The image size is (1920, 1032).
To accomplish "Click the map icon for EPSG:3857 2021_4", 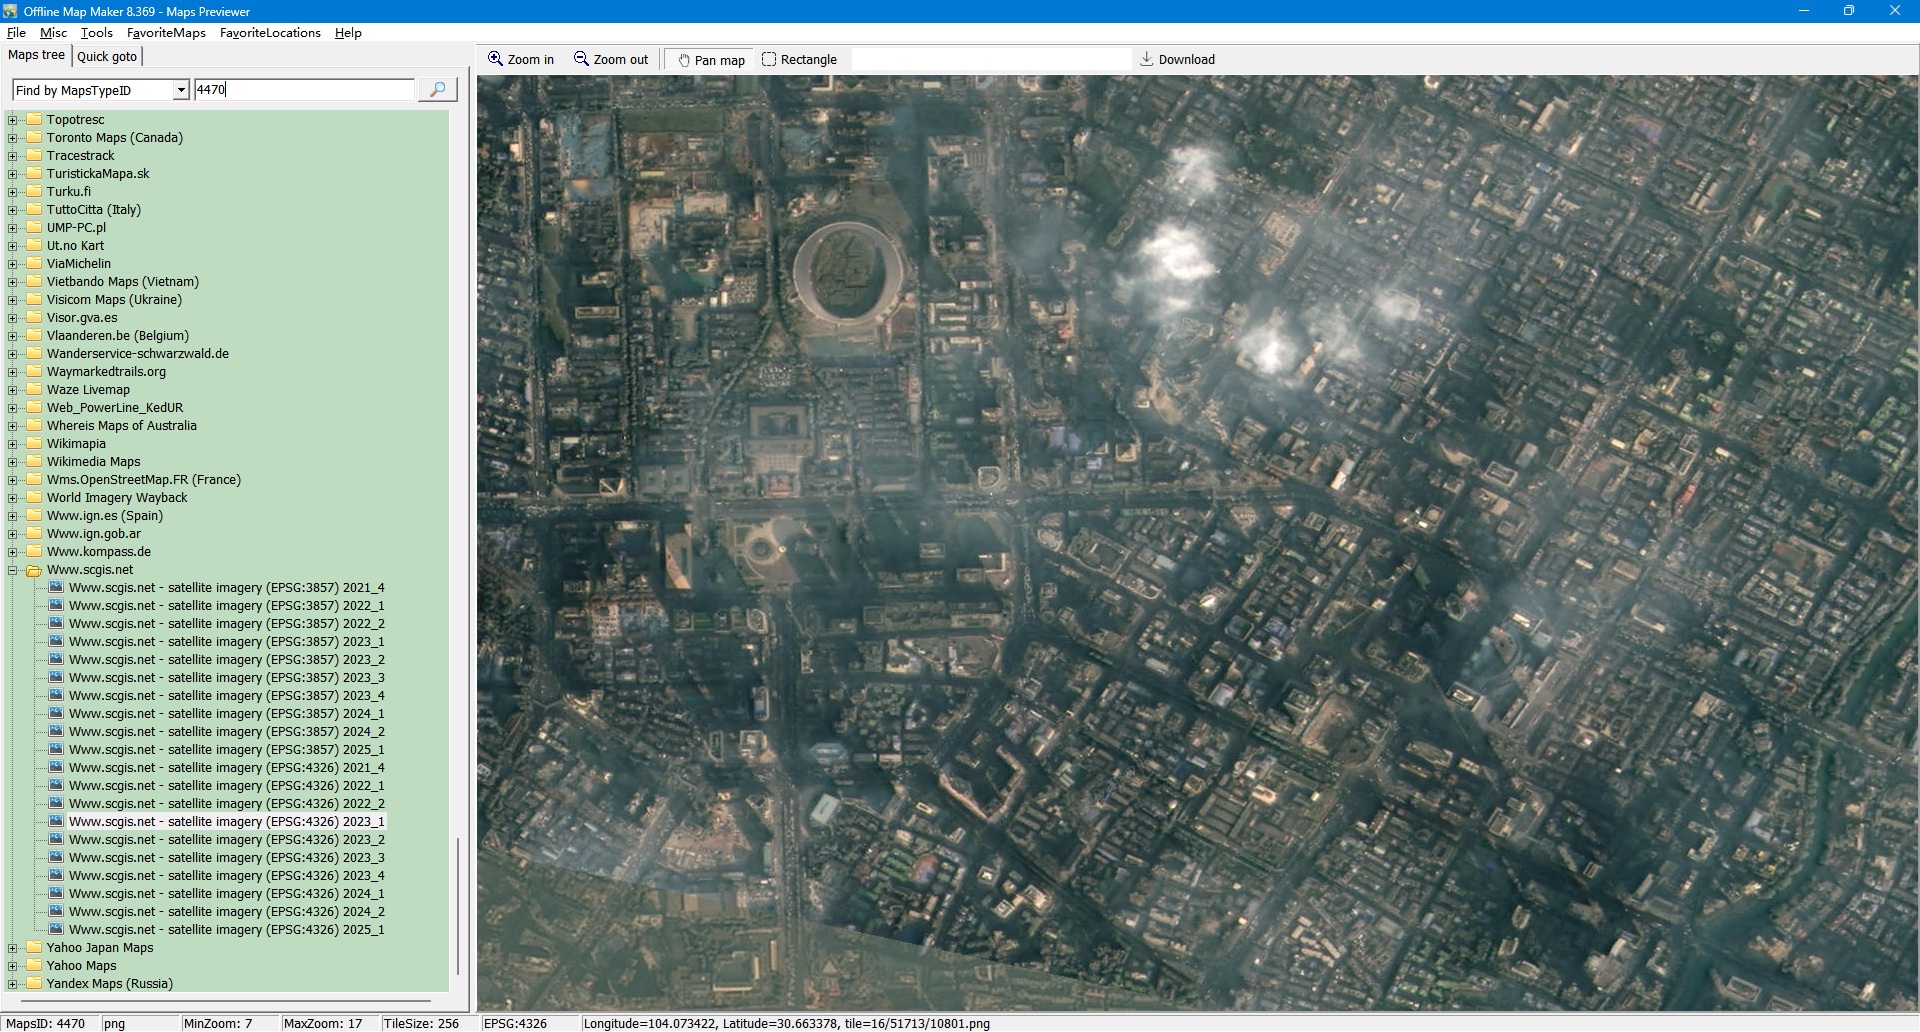I will 57,587.
